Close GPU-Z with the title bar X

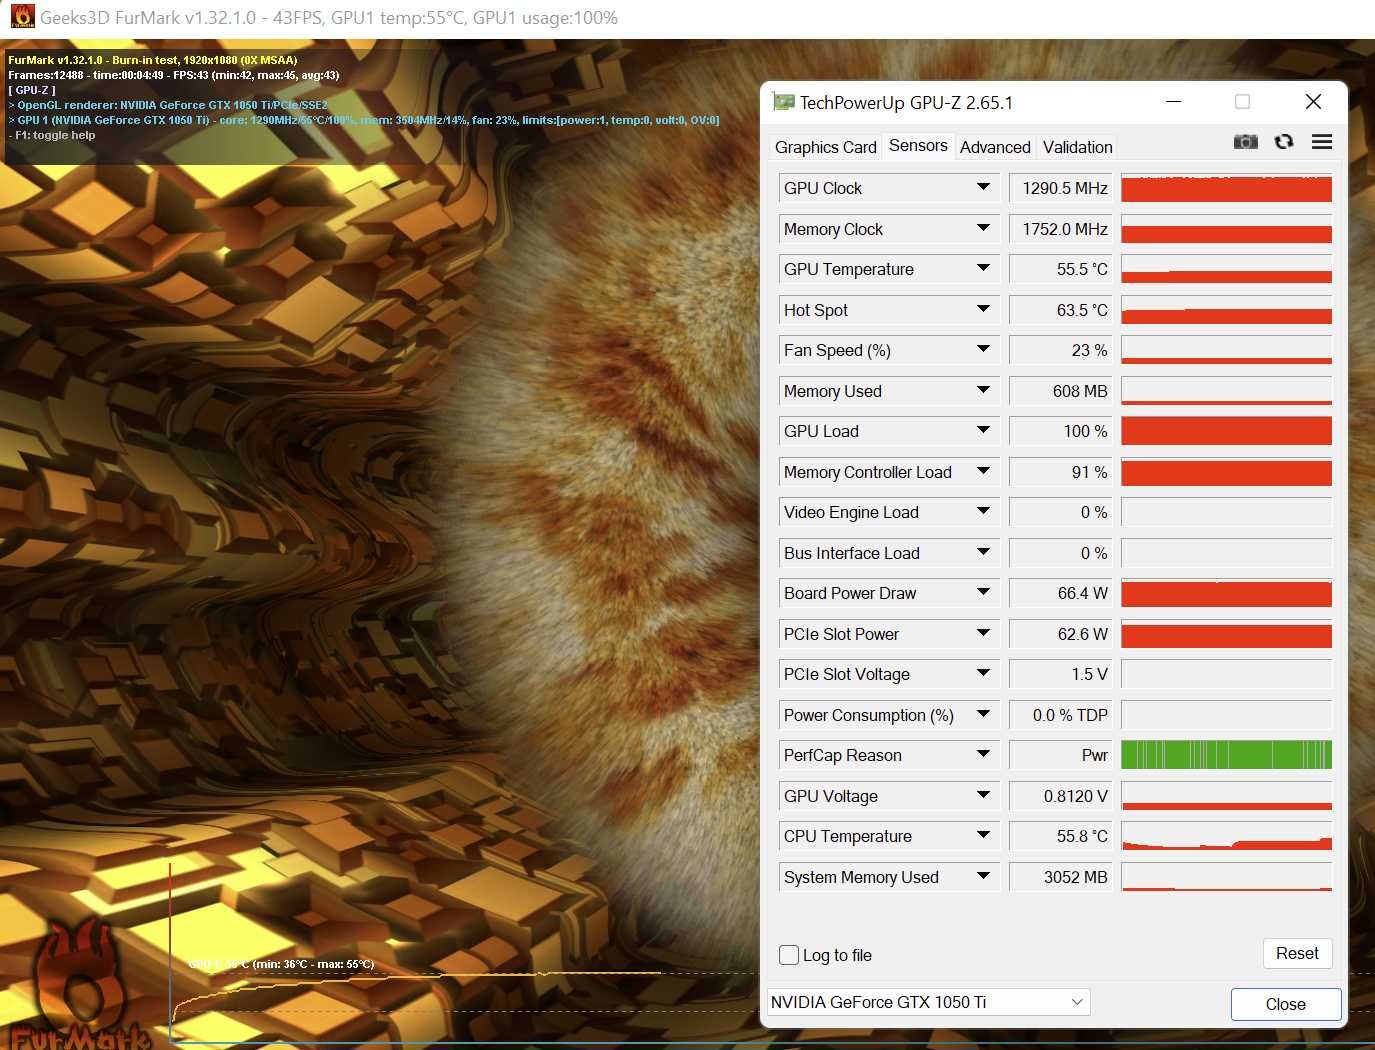pos(1313,102)
